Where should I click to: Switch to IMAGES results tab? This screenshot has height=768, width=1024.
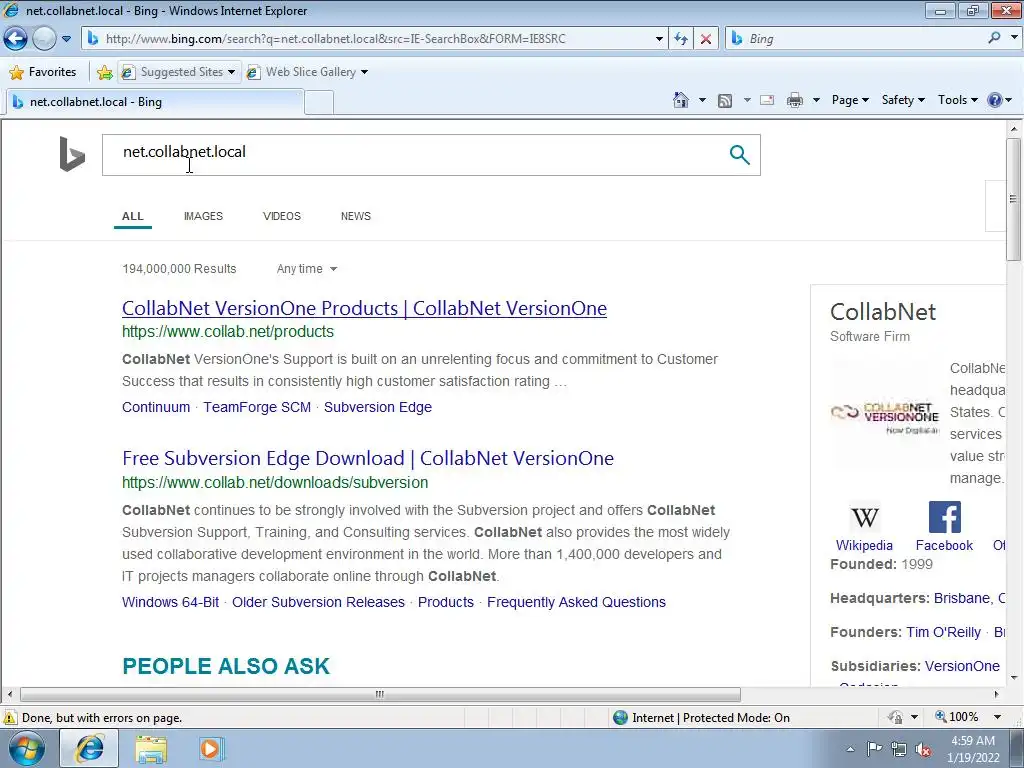pos(203,216)
